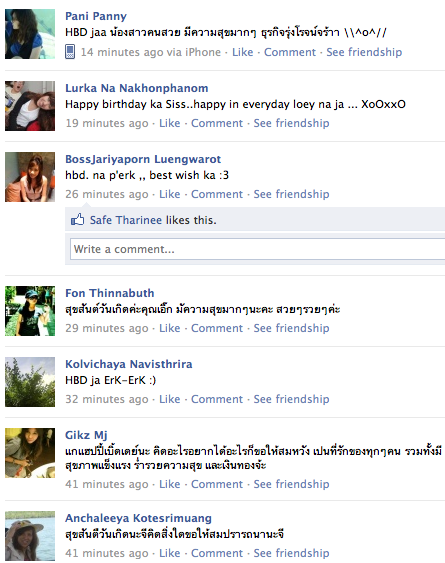Image resolution: width=445 pixels, height=563 pixels.
Task: Open Gikz Mj's profile picture
Action: coord(30,453)
